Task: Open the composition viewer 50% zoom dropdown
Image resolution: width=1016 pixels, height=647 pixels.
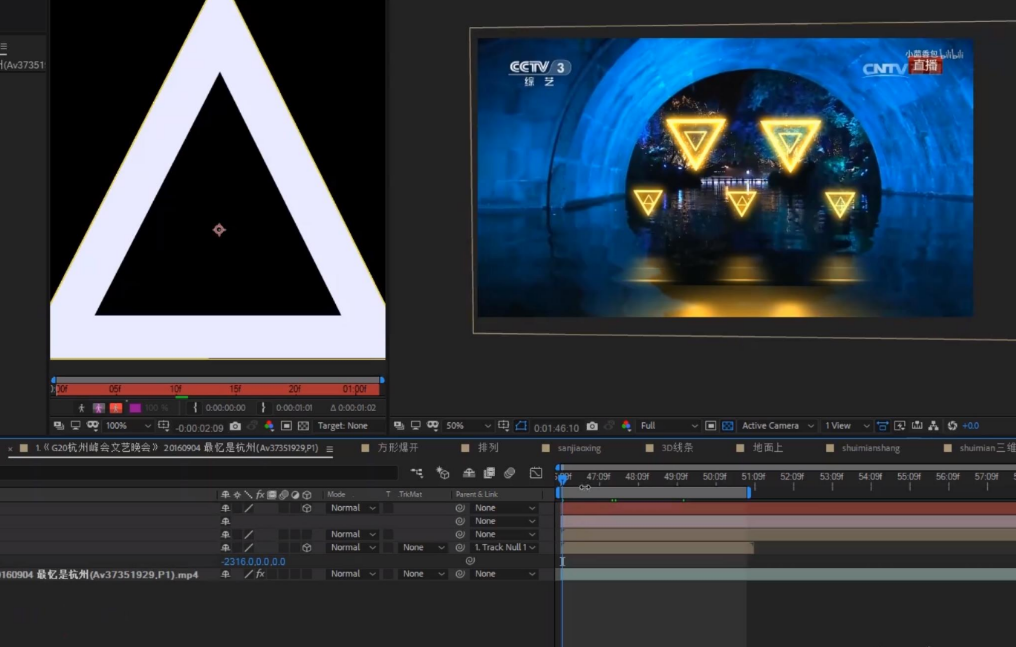Action: (468, 426)
